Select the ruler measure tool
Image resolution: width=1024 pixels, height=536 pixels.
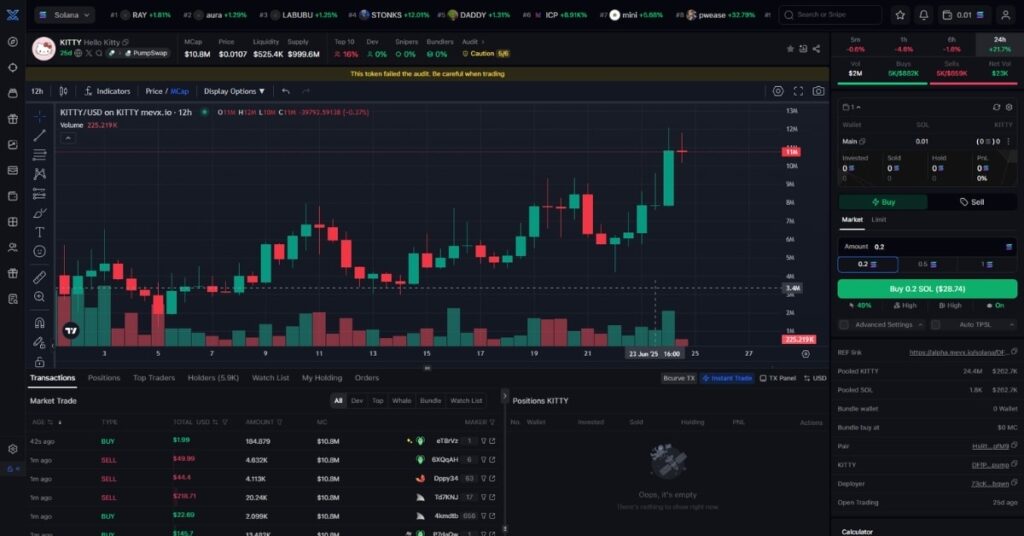[x=40, y=277]
